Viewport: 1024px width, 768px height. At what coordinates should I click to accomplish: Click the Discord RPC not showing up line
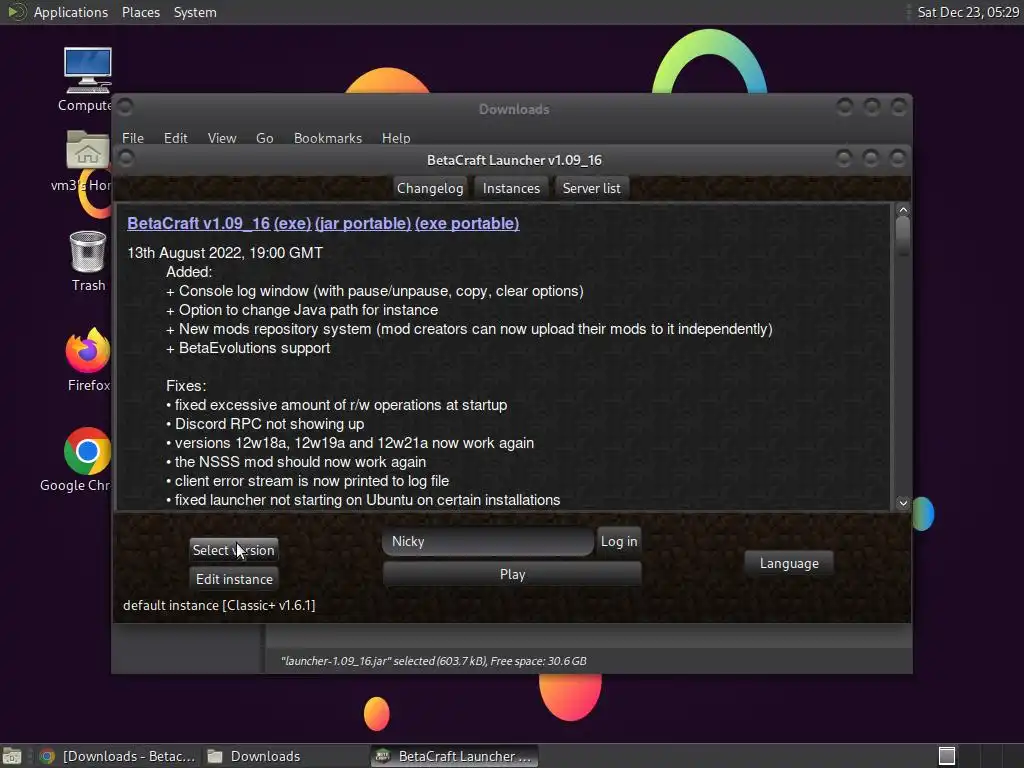pyautogui.click(x=265, y=424)
